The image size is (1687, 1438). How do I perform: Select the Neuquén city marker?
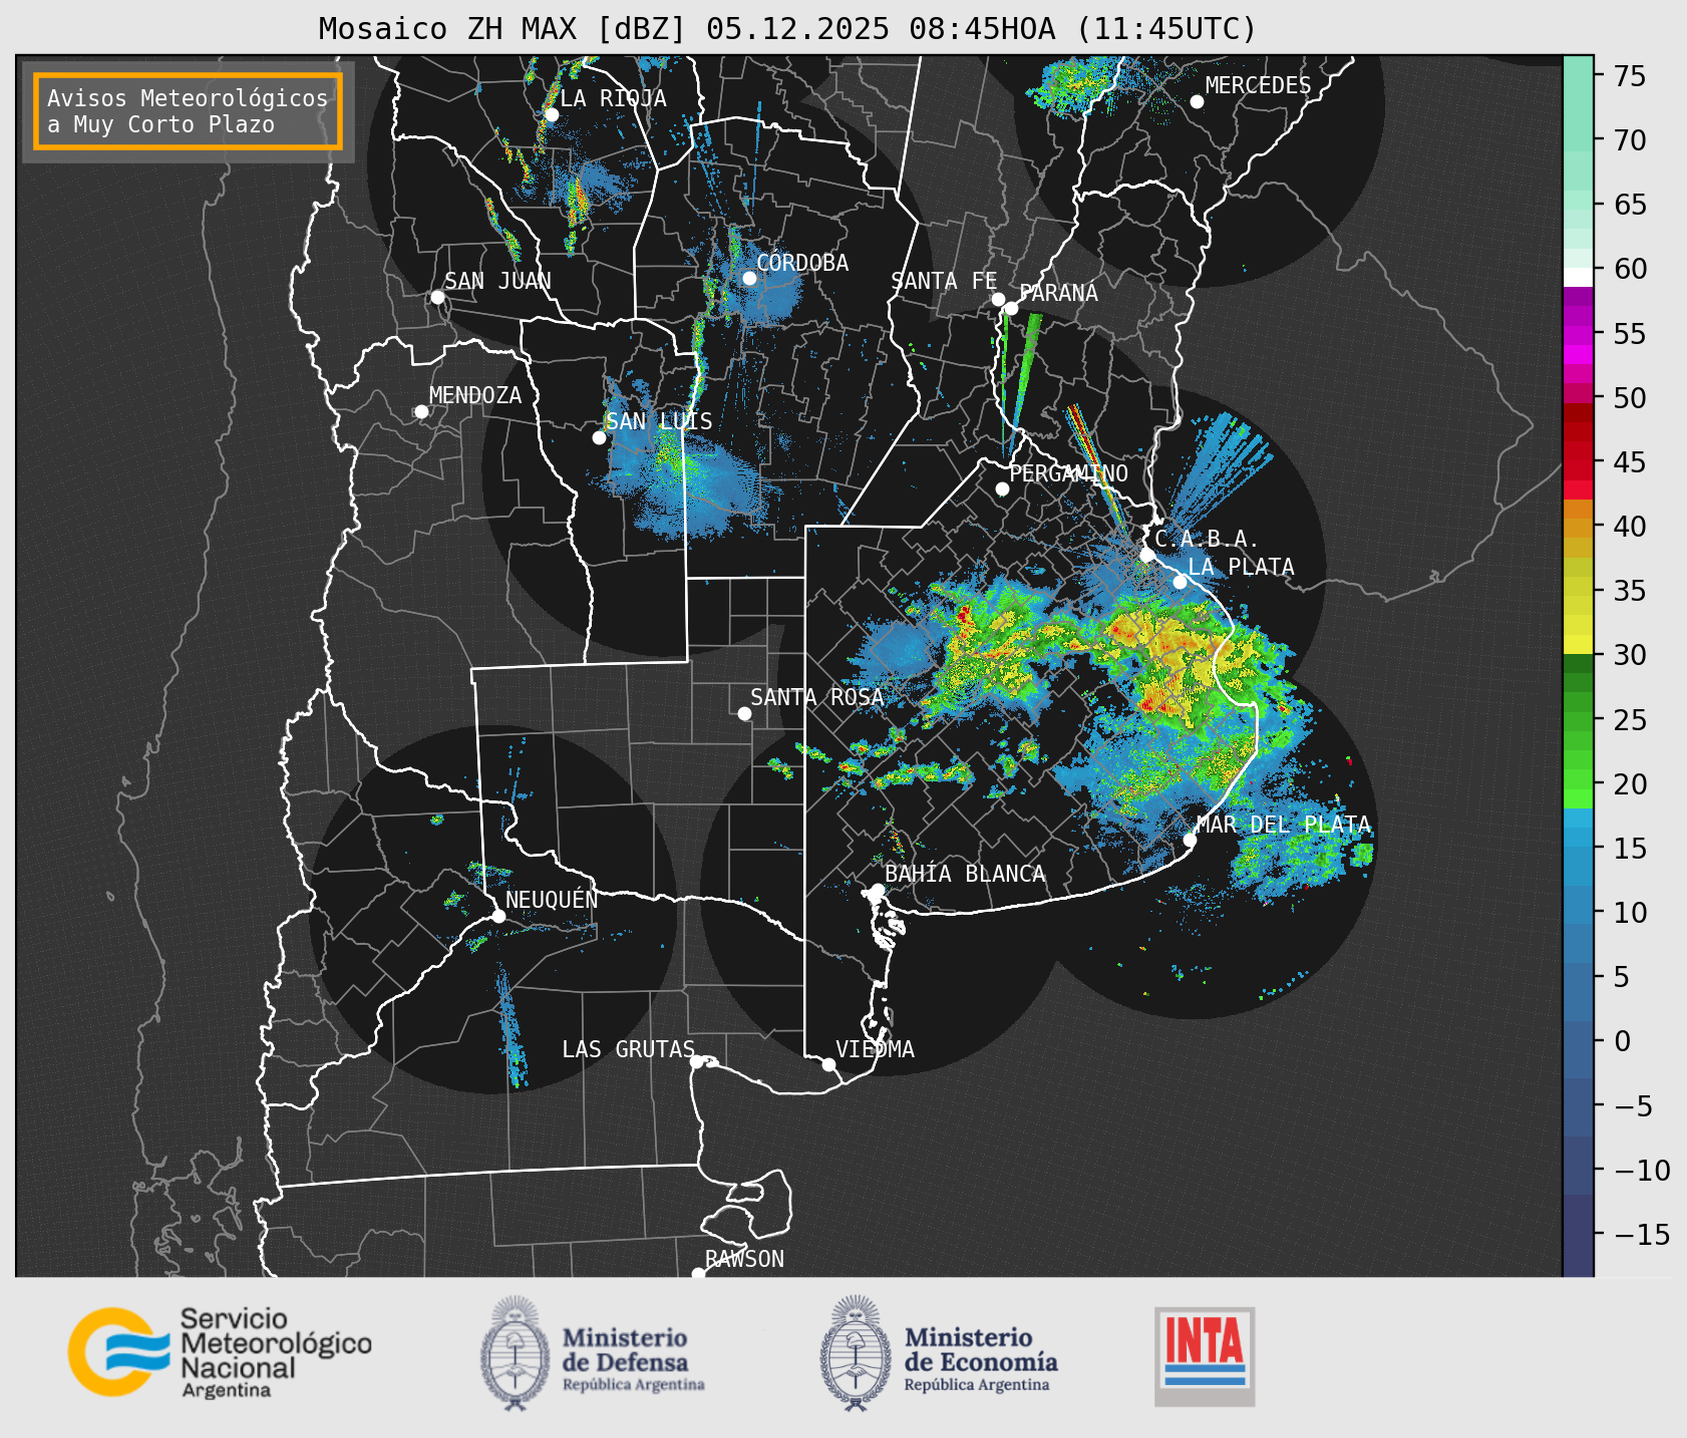(x=498, y=916)
